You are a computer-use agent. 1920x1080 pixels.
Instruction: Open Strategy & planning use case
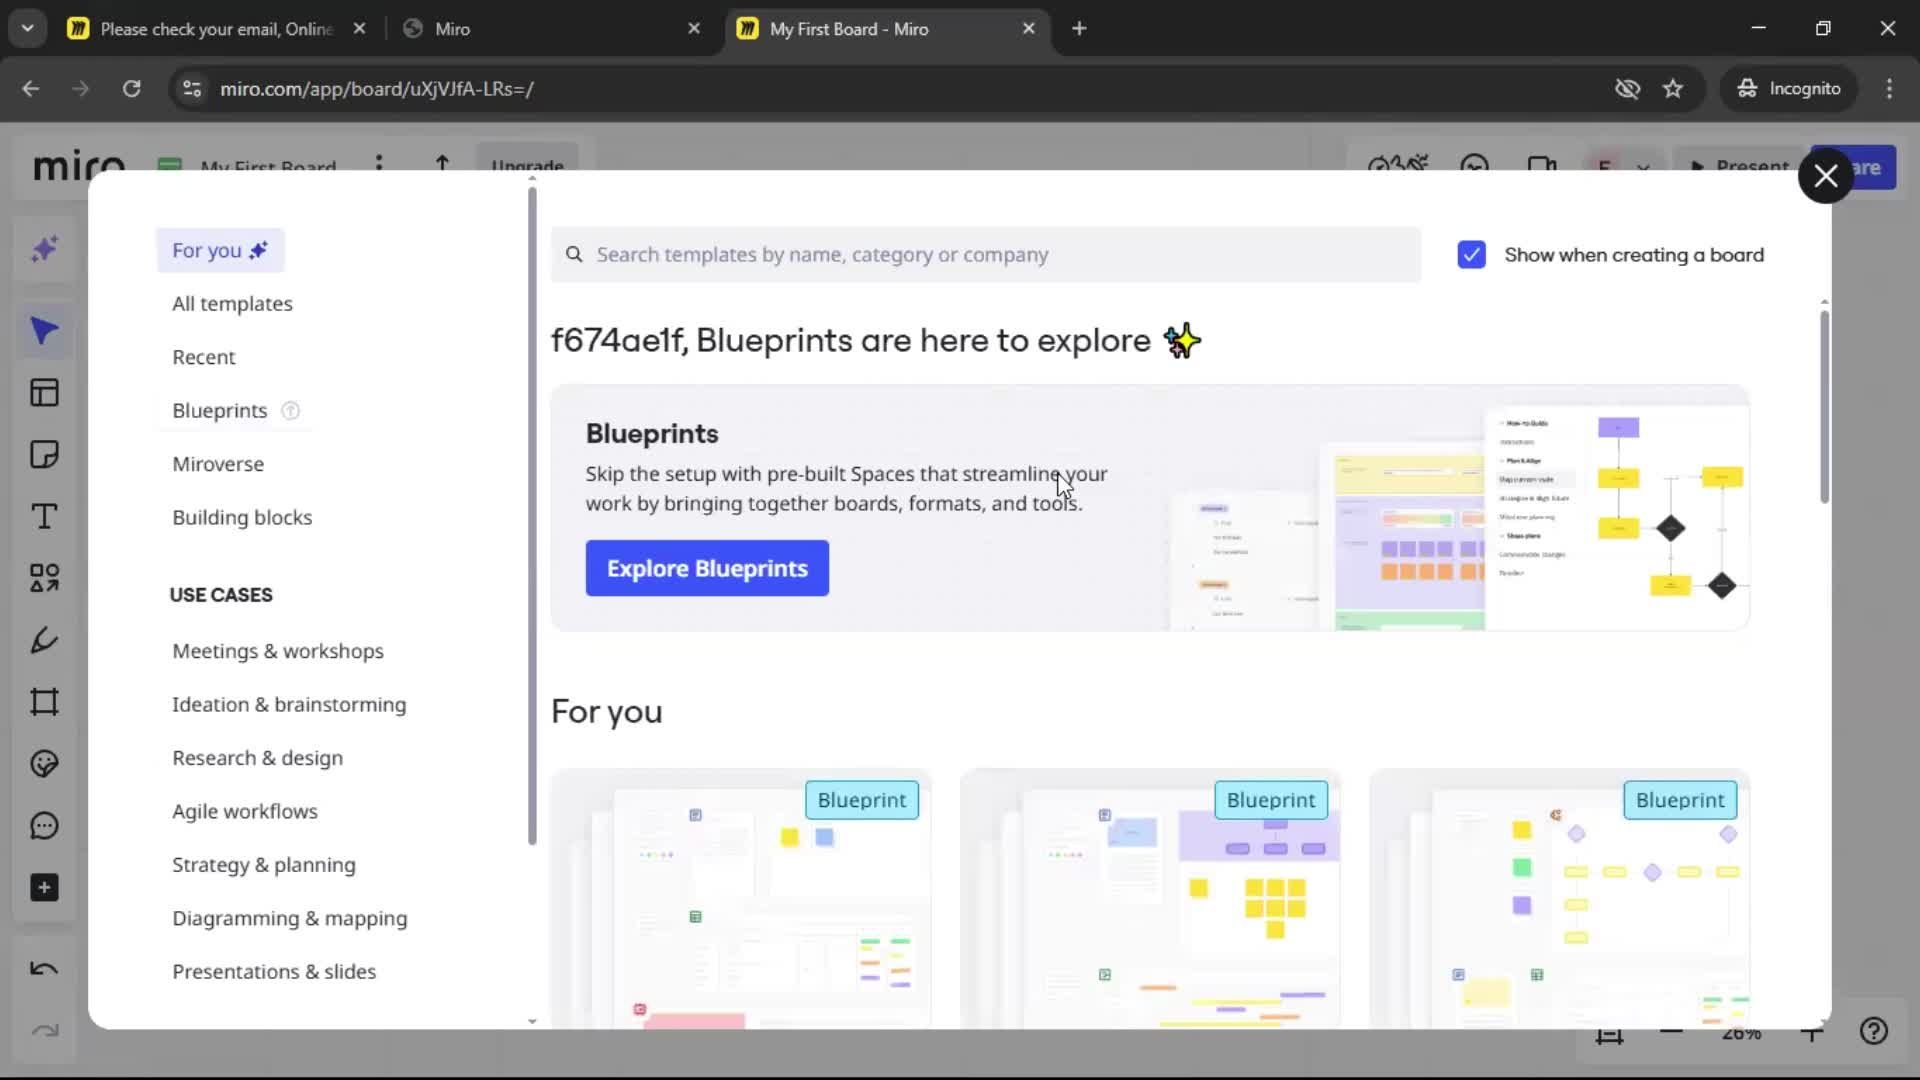[263, 865]
